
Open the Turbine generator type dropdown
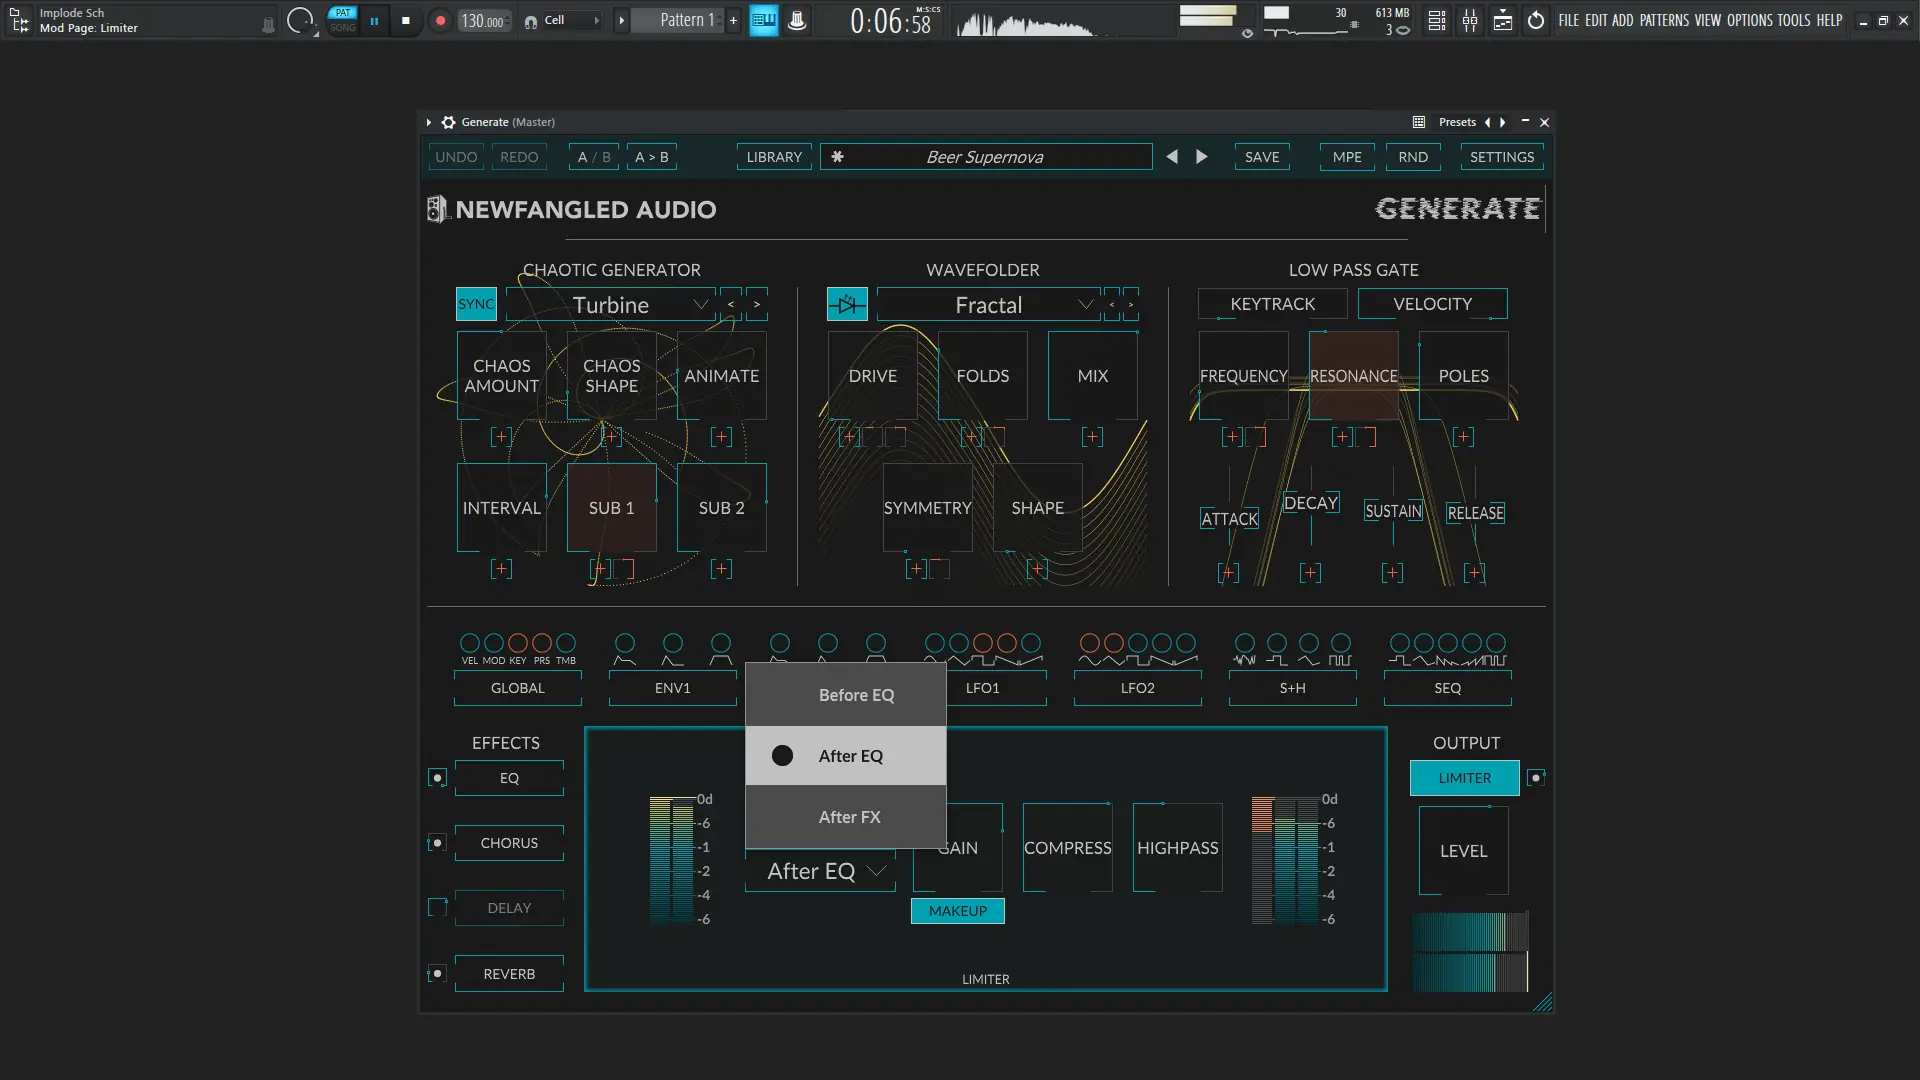pyautogui.click(x=611, y=305)
